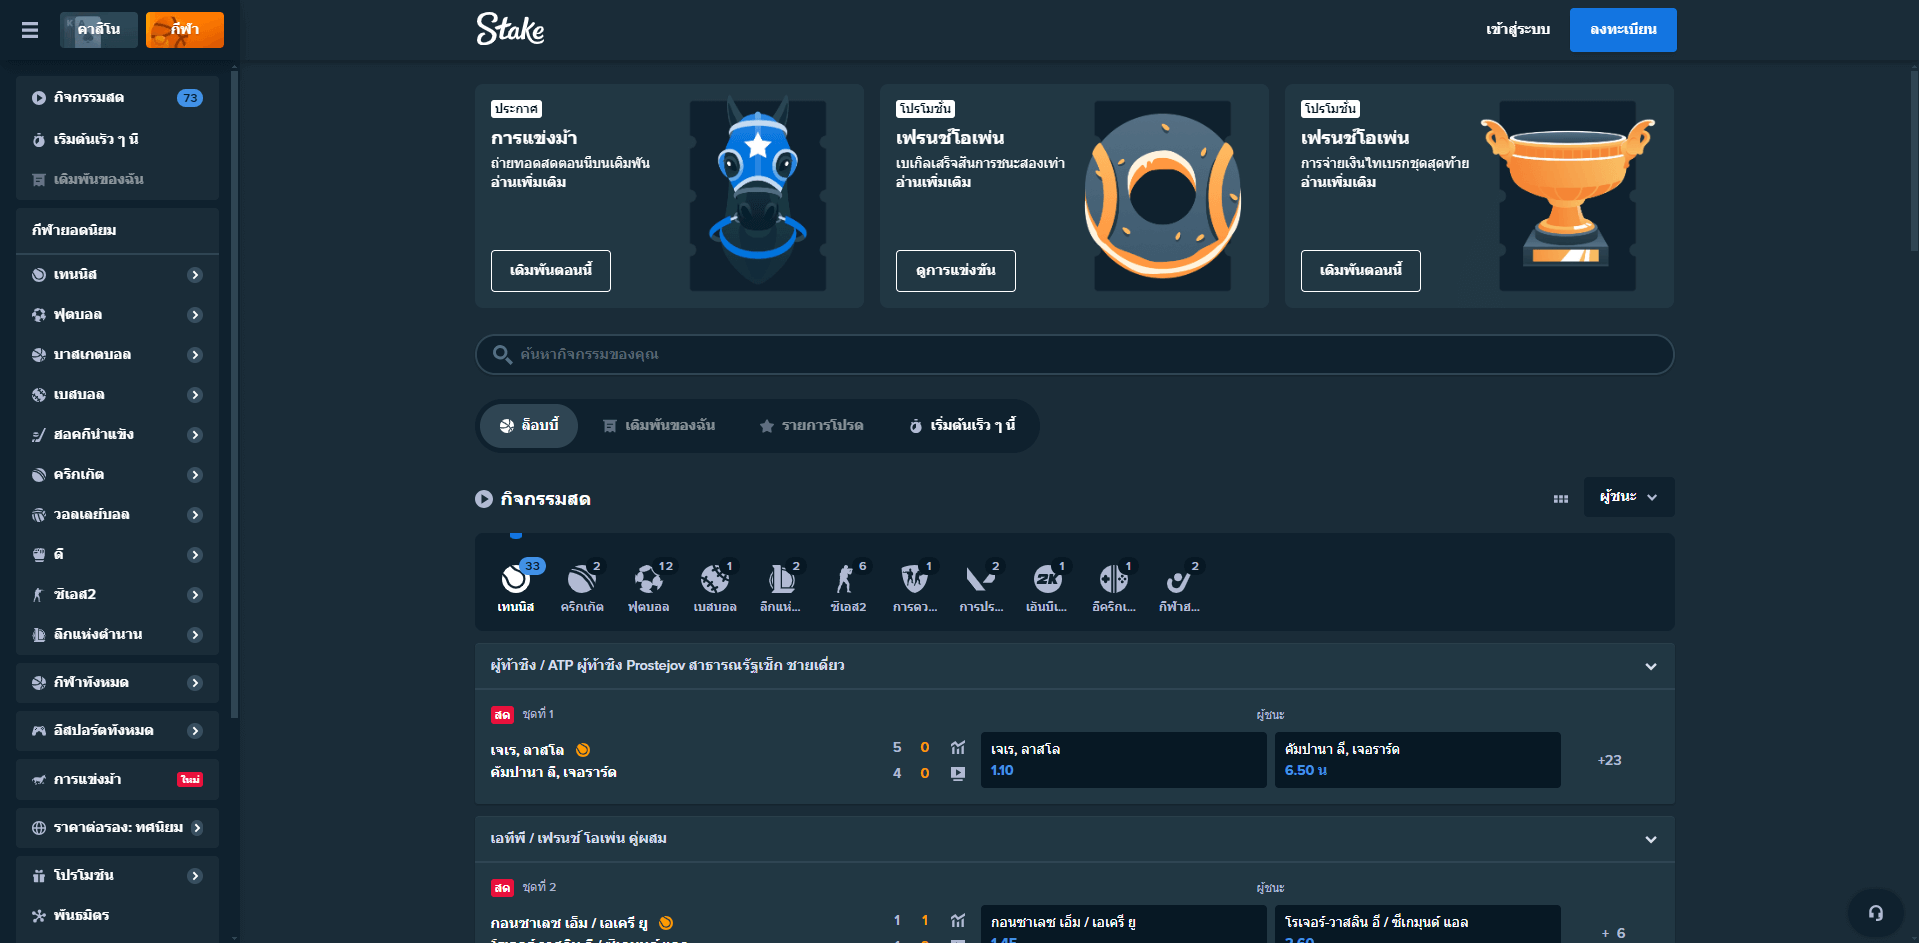Open ลีกแห่งตำนาน in the sidebar
Screen dimensions: 1919x943
tap(117, 634)
